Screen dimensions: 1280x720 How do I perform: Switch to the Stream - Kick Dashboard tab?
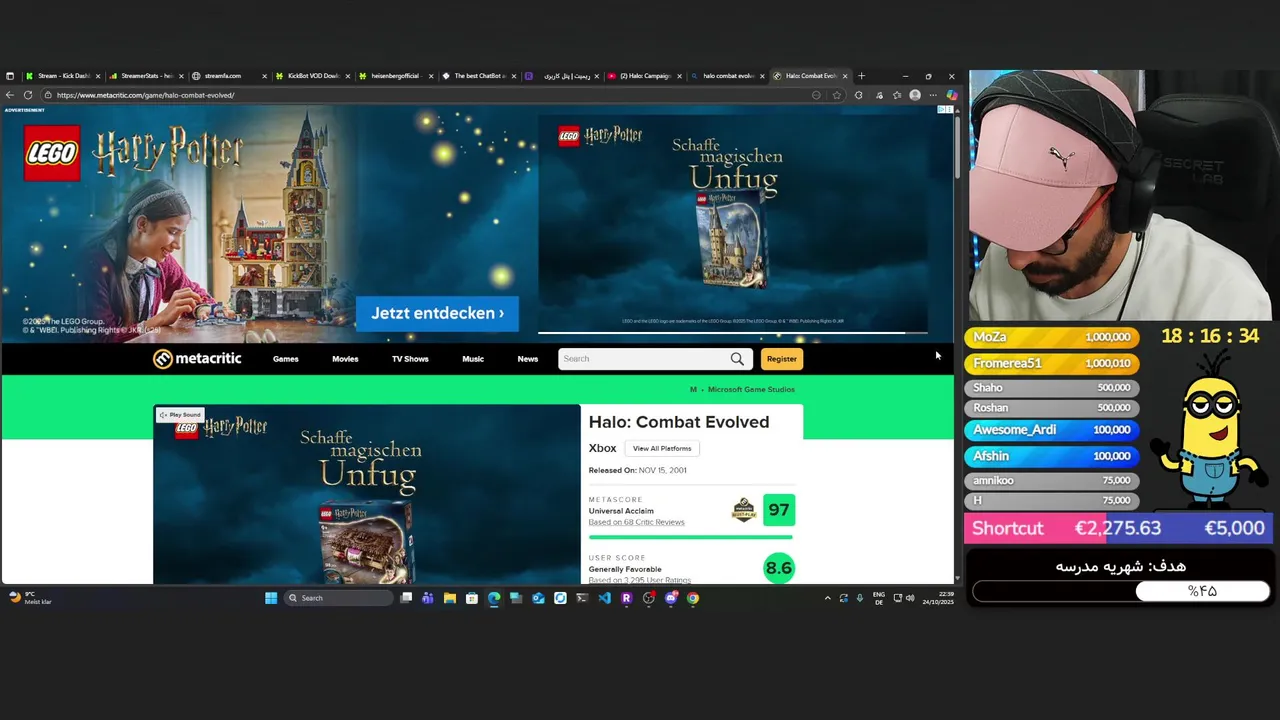[63, 76]
